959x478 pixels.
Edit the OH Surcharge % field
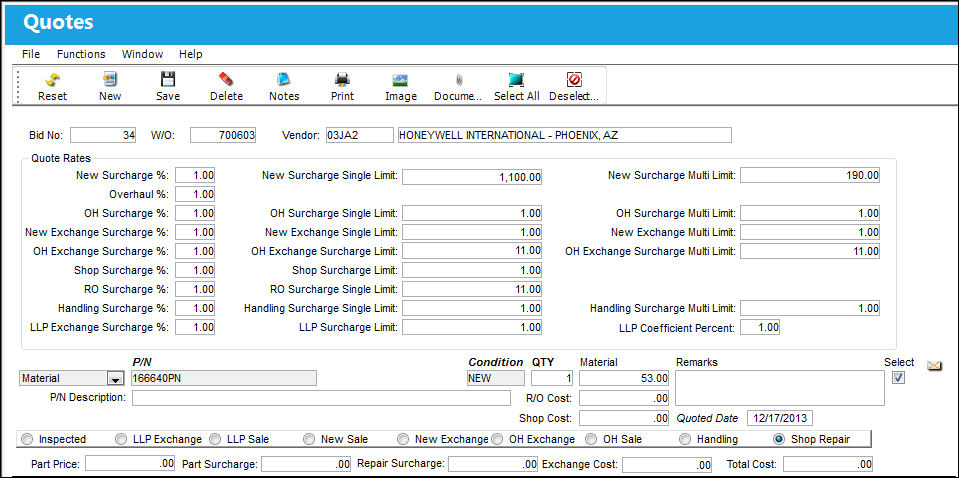(195, 213)
